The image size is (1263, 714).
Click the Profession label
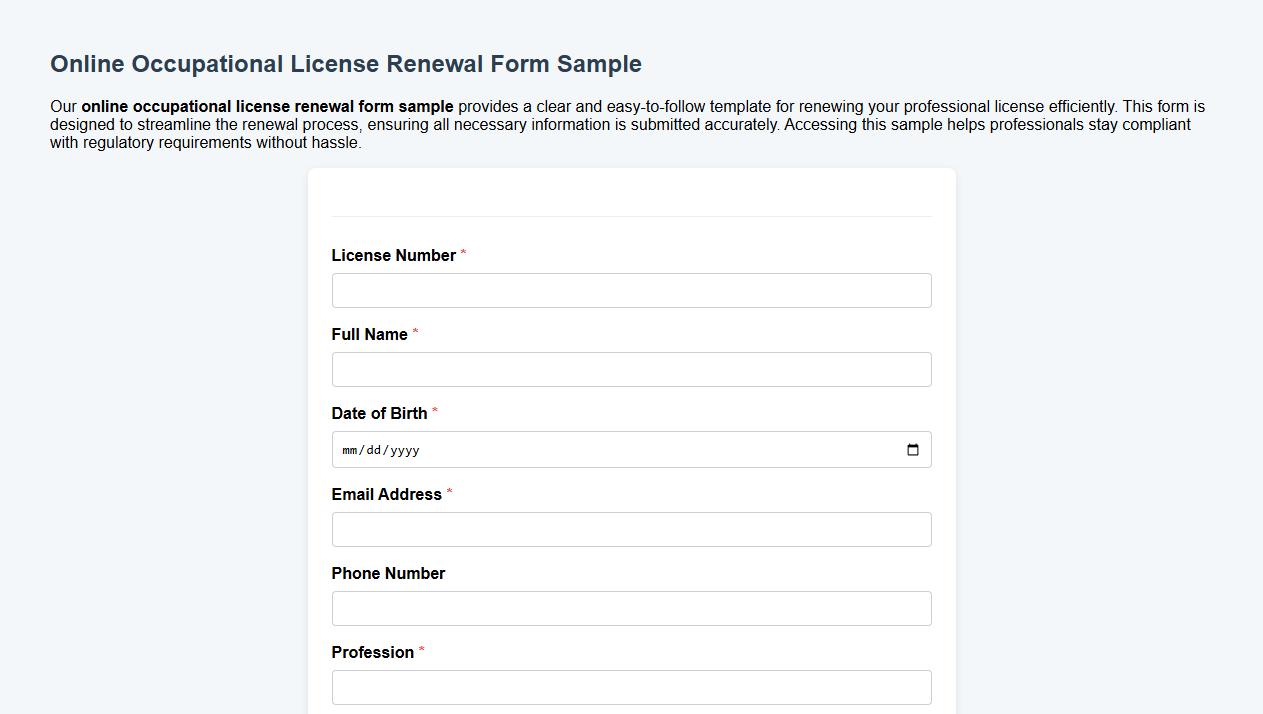(x=375, y=652)
